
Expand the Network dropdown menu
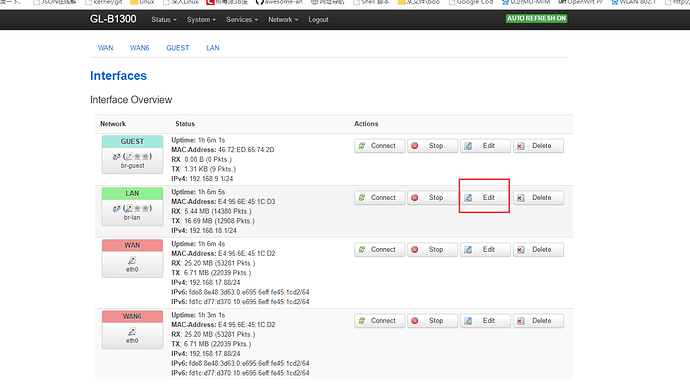tap(283, 20)
